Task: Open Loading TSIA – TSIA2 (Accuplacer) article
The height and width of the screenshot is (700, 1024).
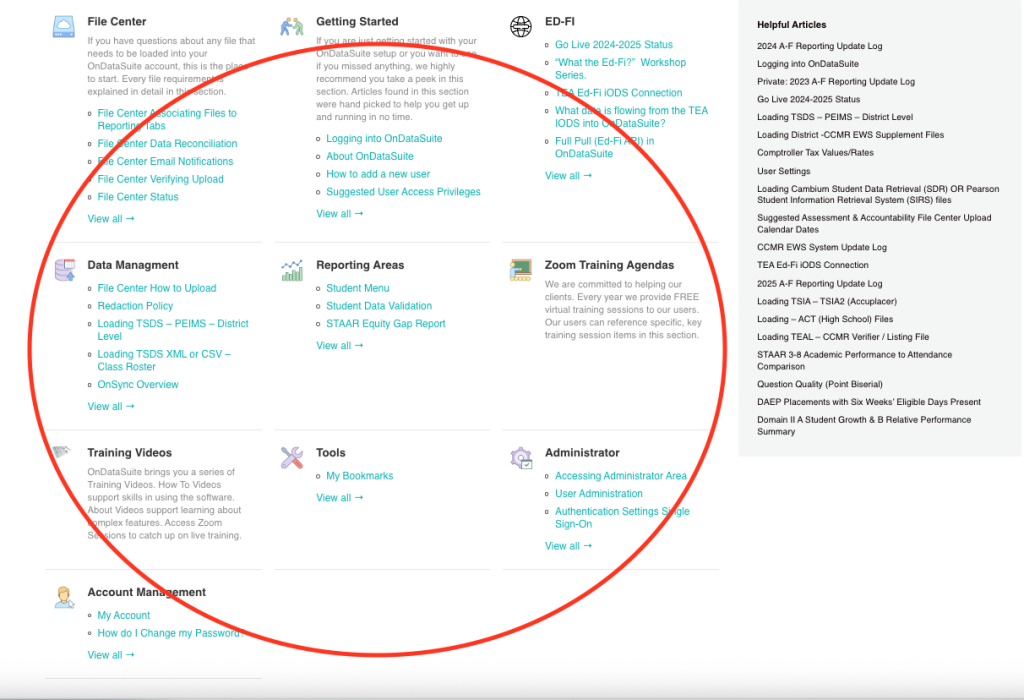Action: coord(827,302)
